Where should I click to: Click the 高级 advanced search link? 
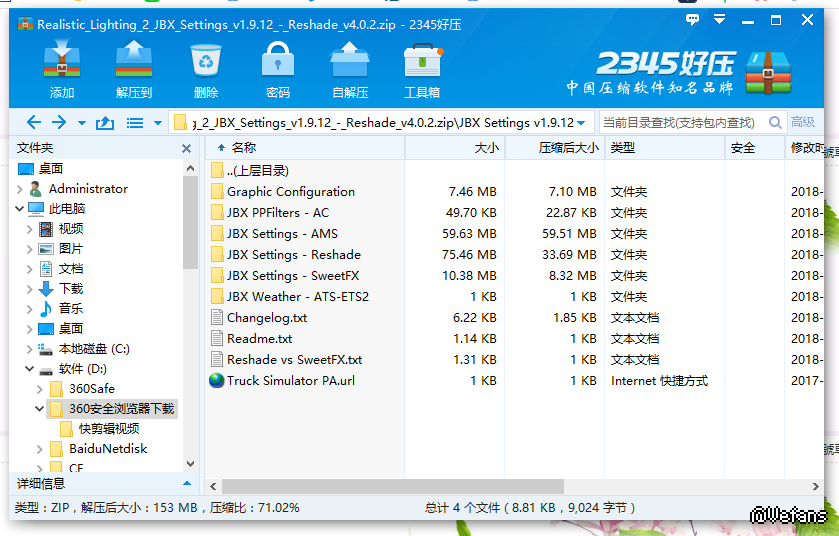point(803,122)
